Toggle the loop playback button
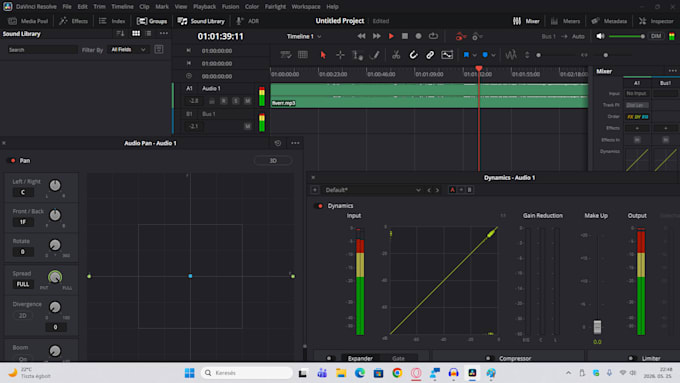 click(433, 36)
